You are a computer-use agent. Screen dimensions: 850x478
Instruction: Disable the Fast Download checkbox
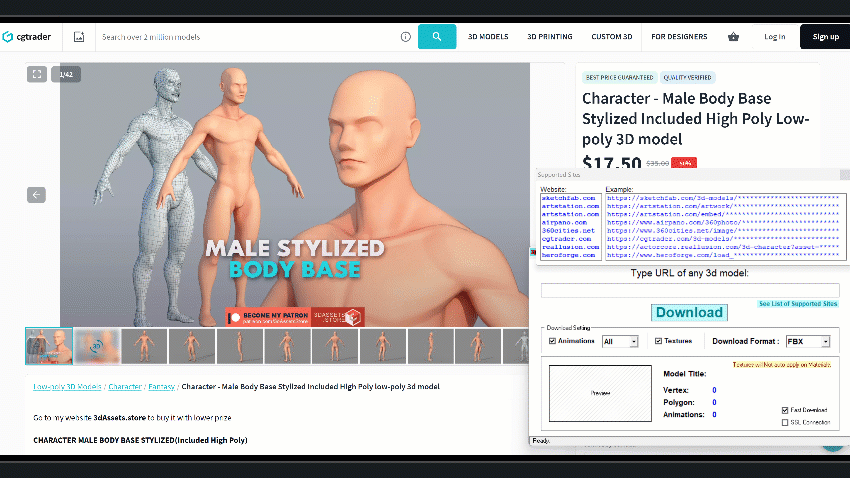point(785,410)
